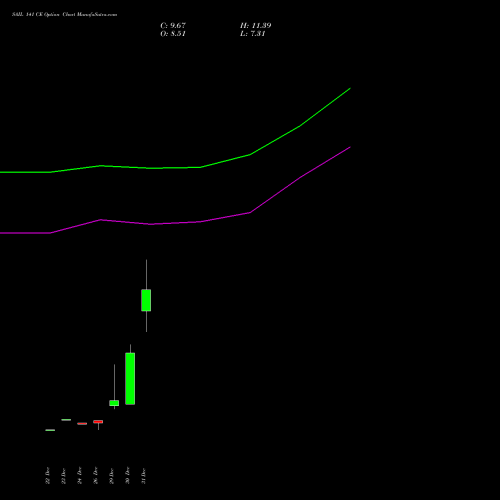Select the 23 Dec green candle
The image size is (500, 500).
click(x=66, y=420)
